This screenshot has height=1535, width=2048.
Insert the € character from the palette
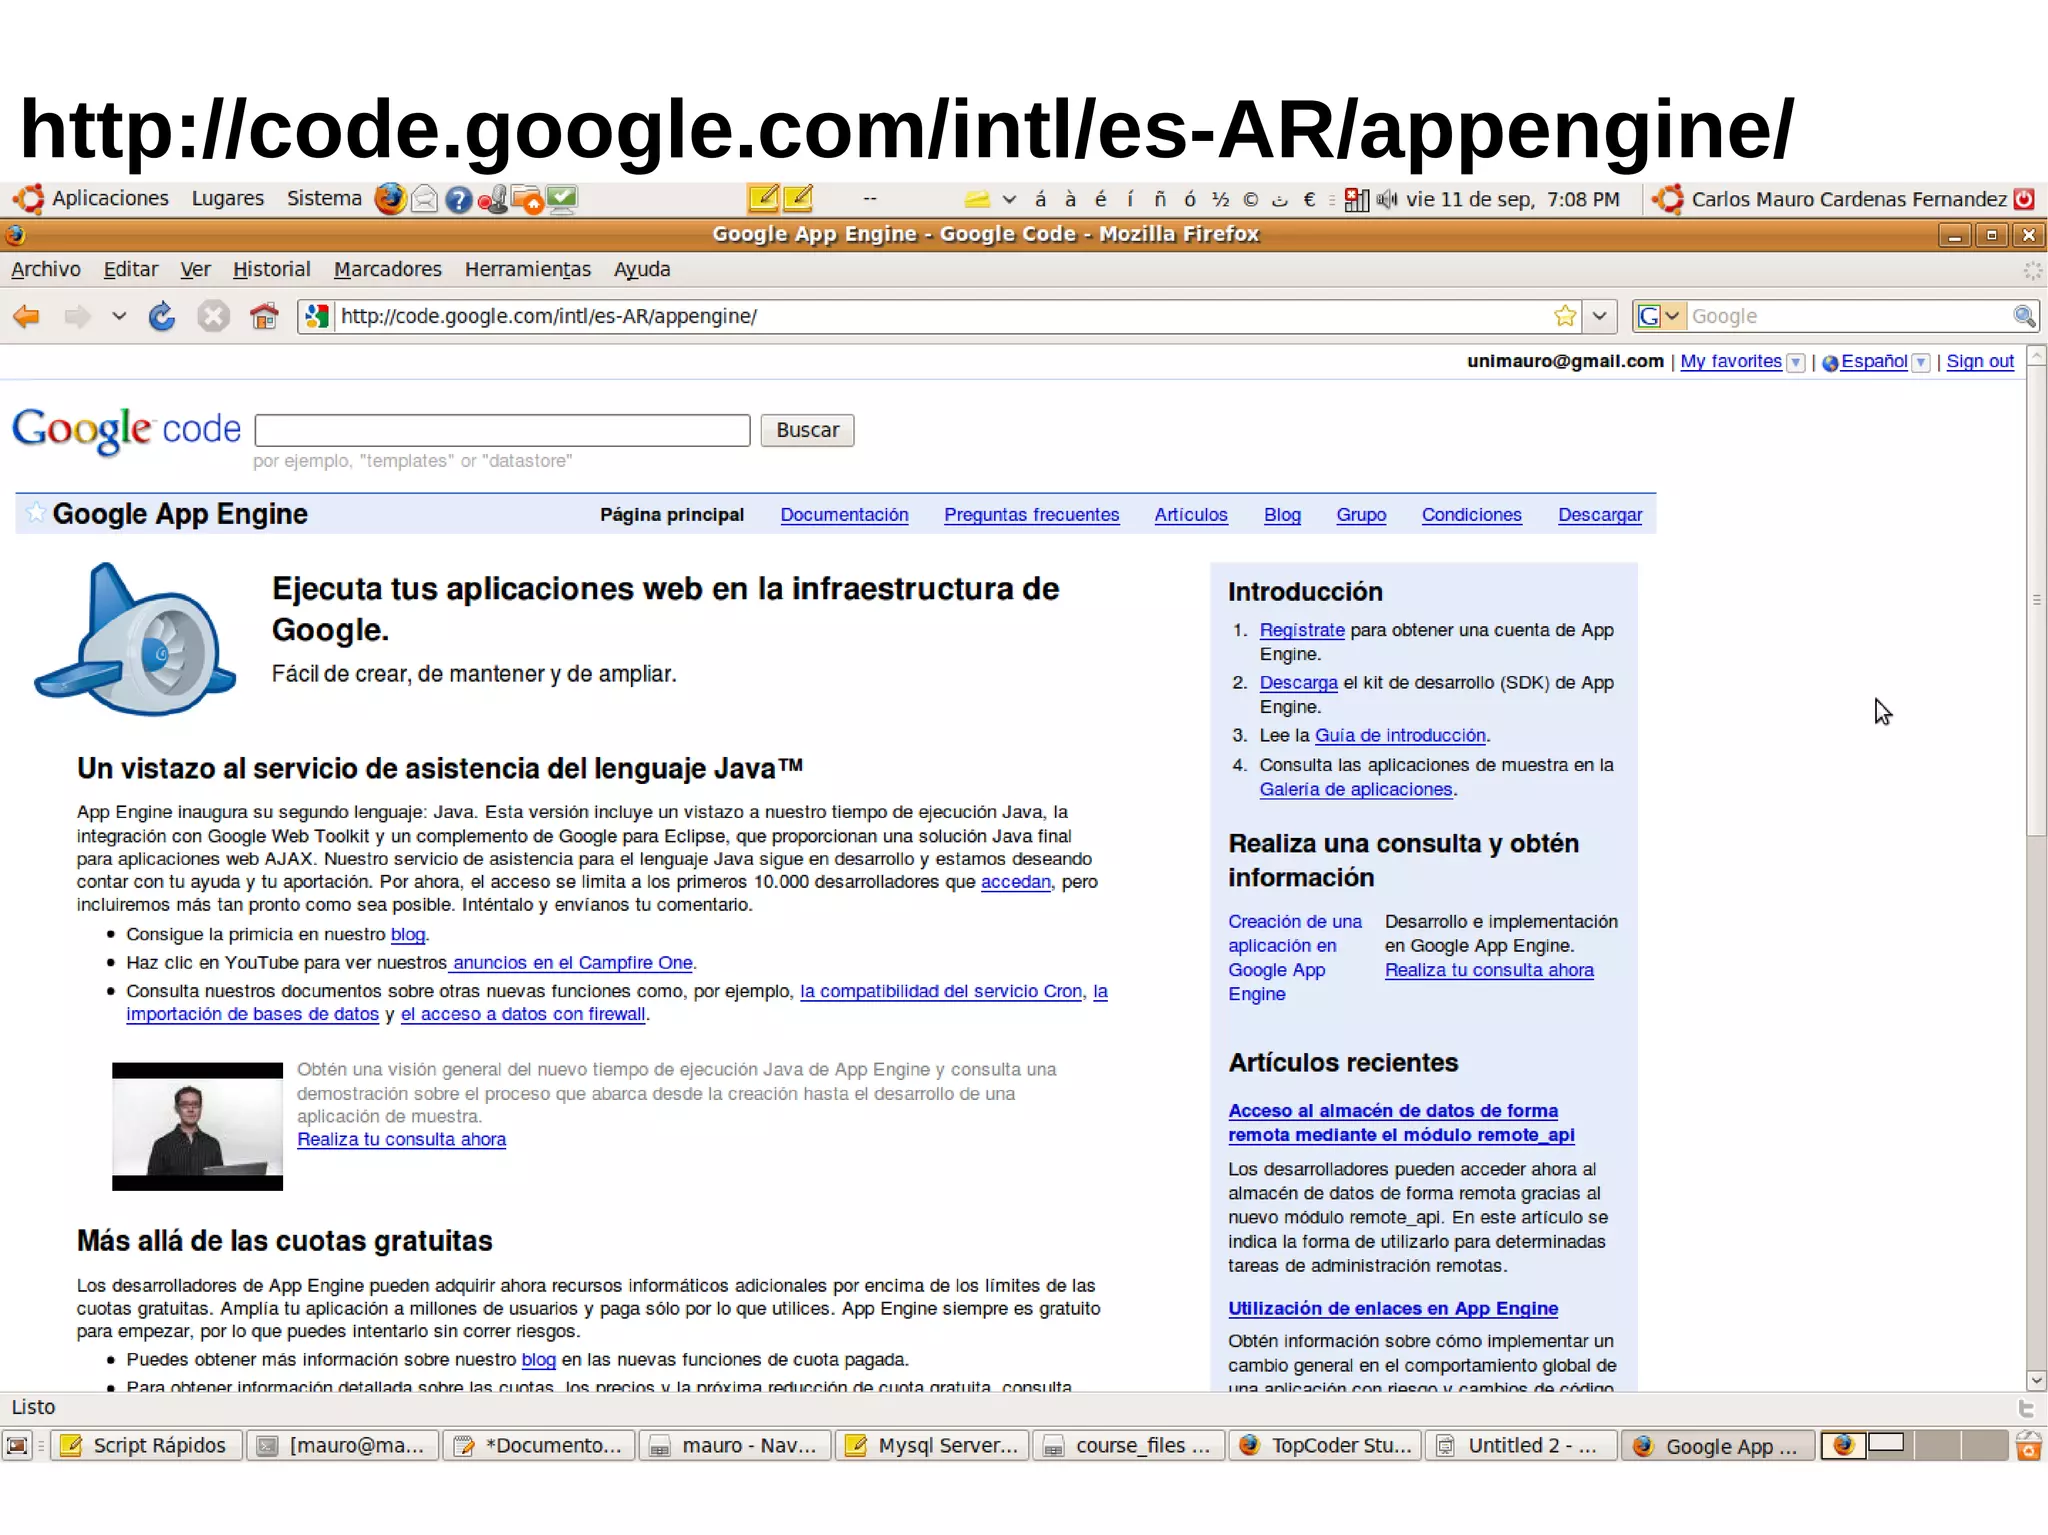tap(1309, 199)
